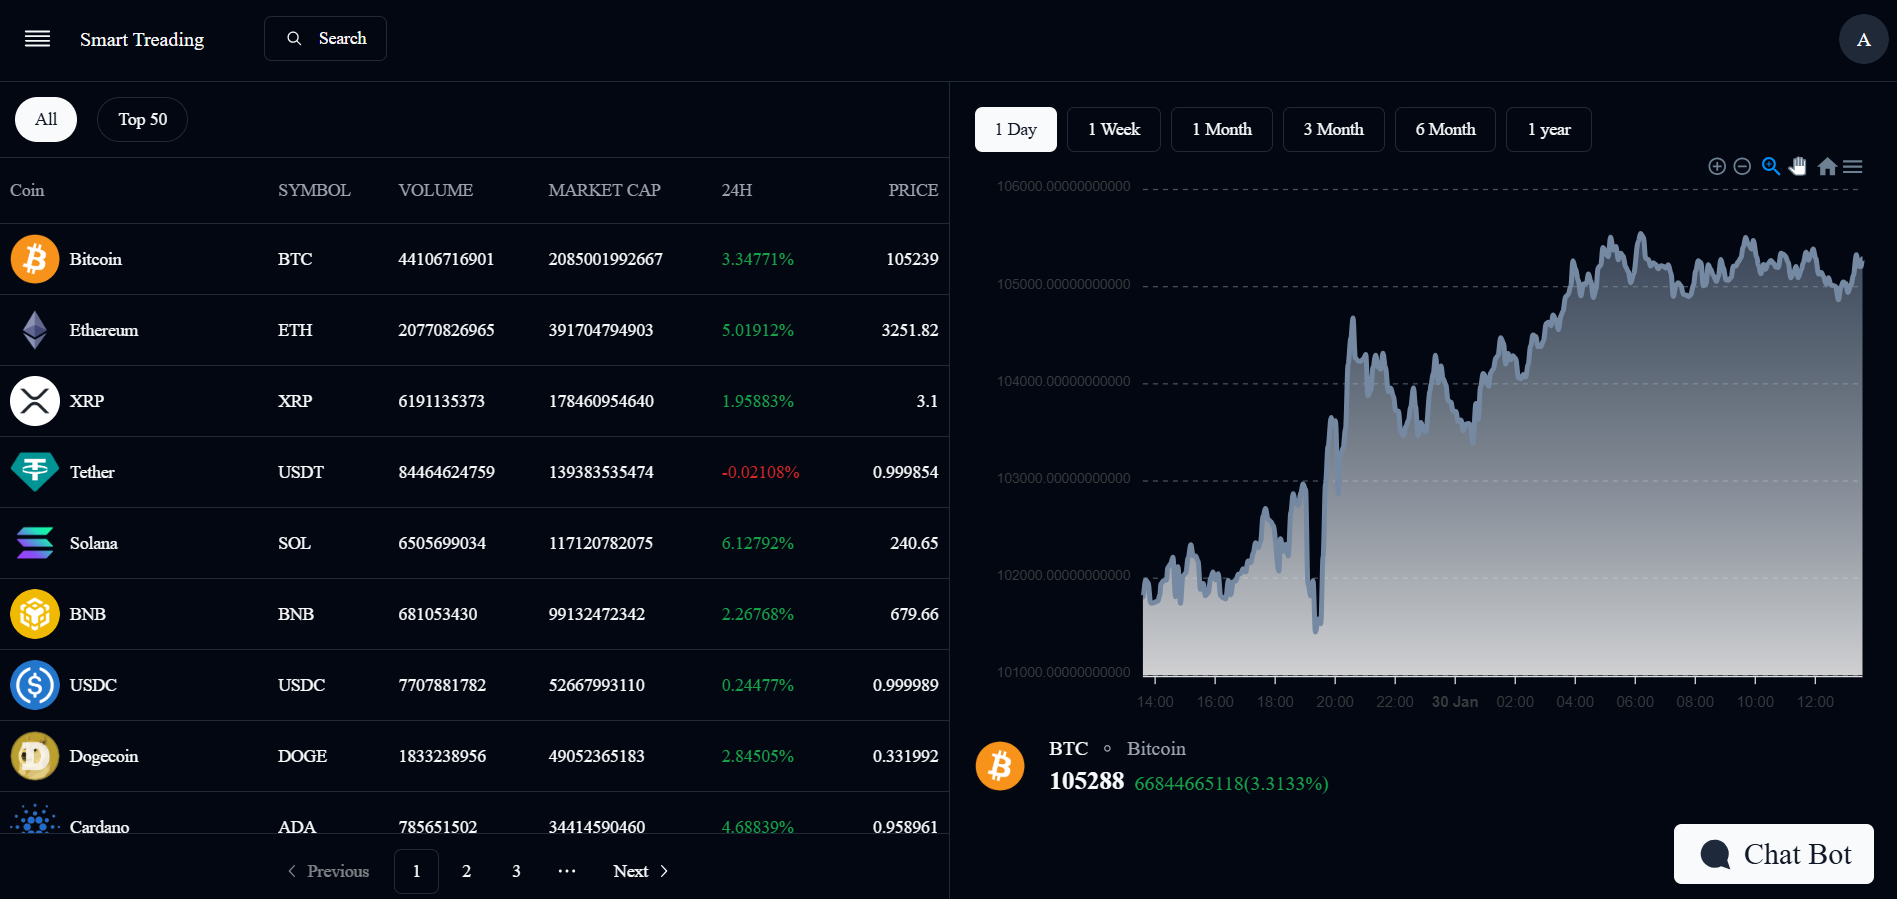Open the hamburger navigation menu
1897x899 pixels.
click(x=37, y=39)
